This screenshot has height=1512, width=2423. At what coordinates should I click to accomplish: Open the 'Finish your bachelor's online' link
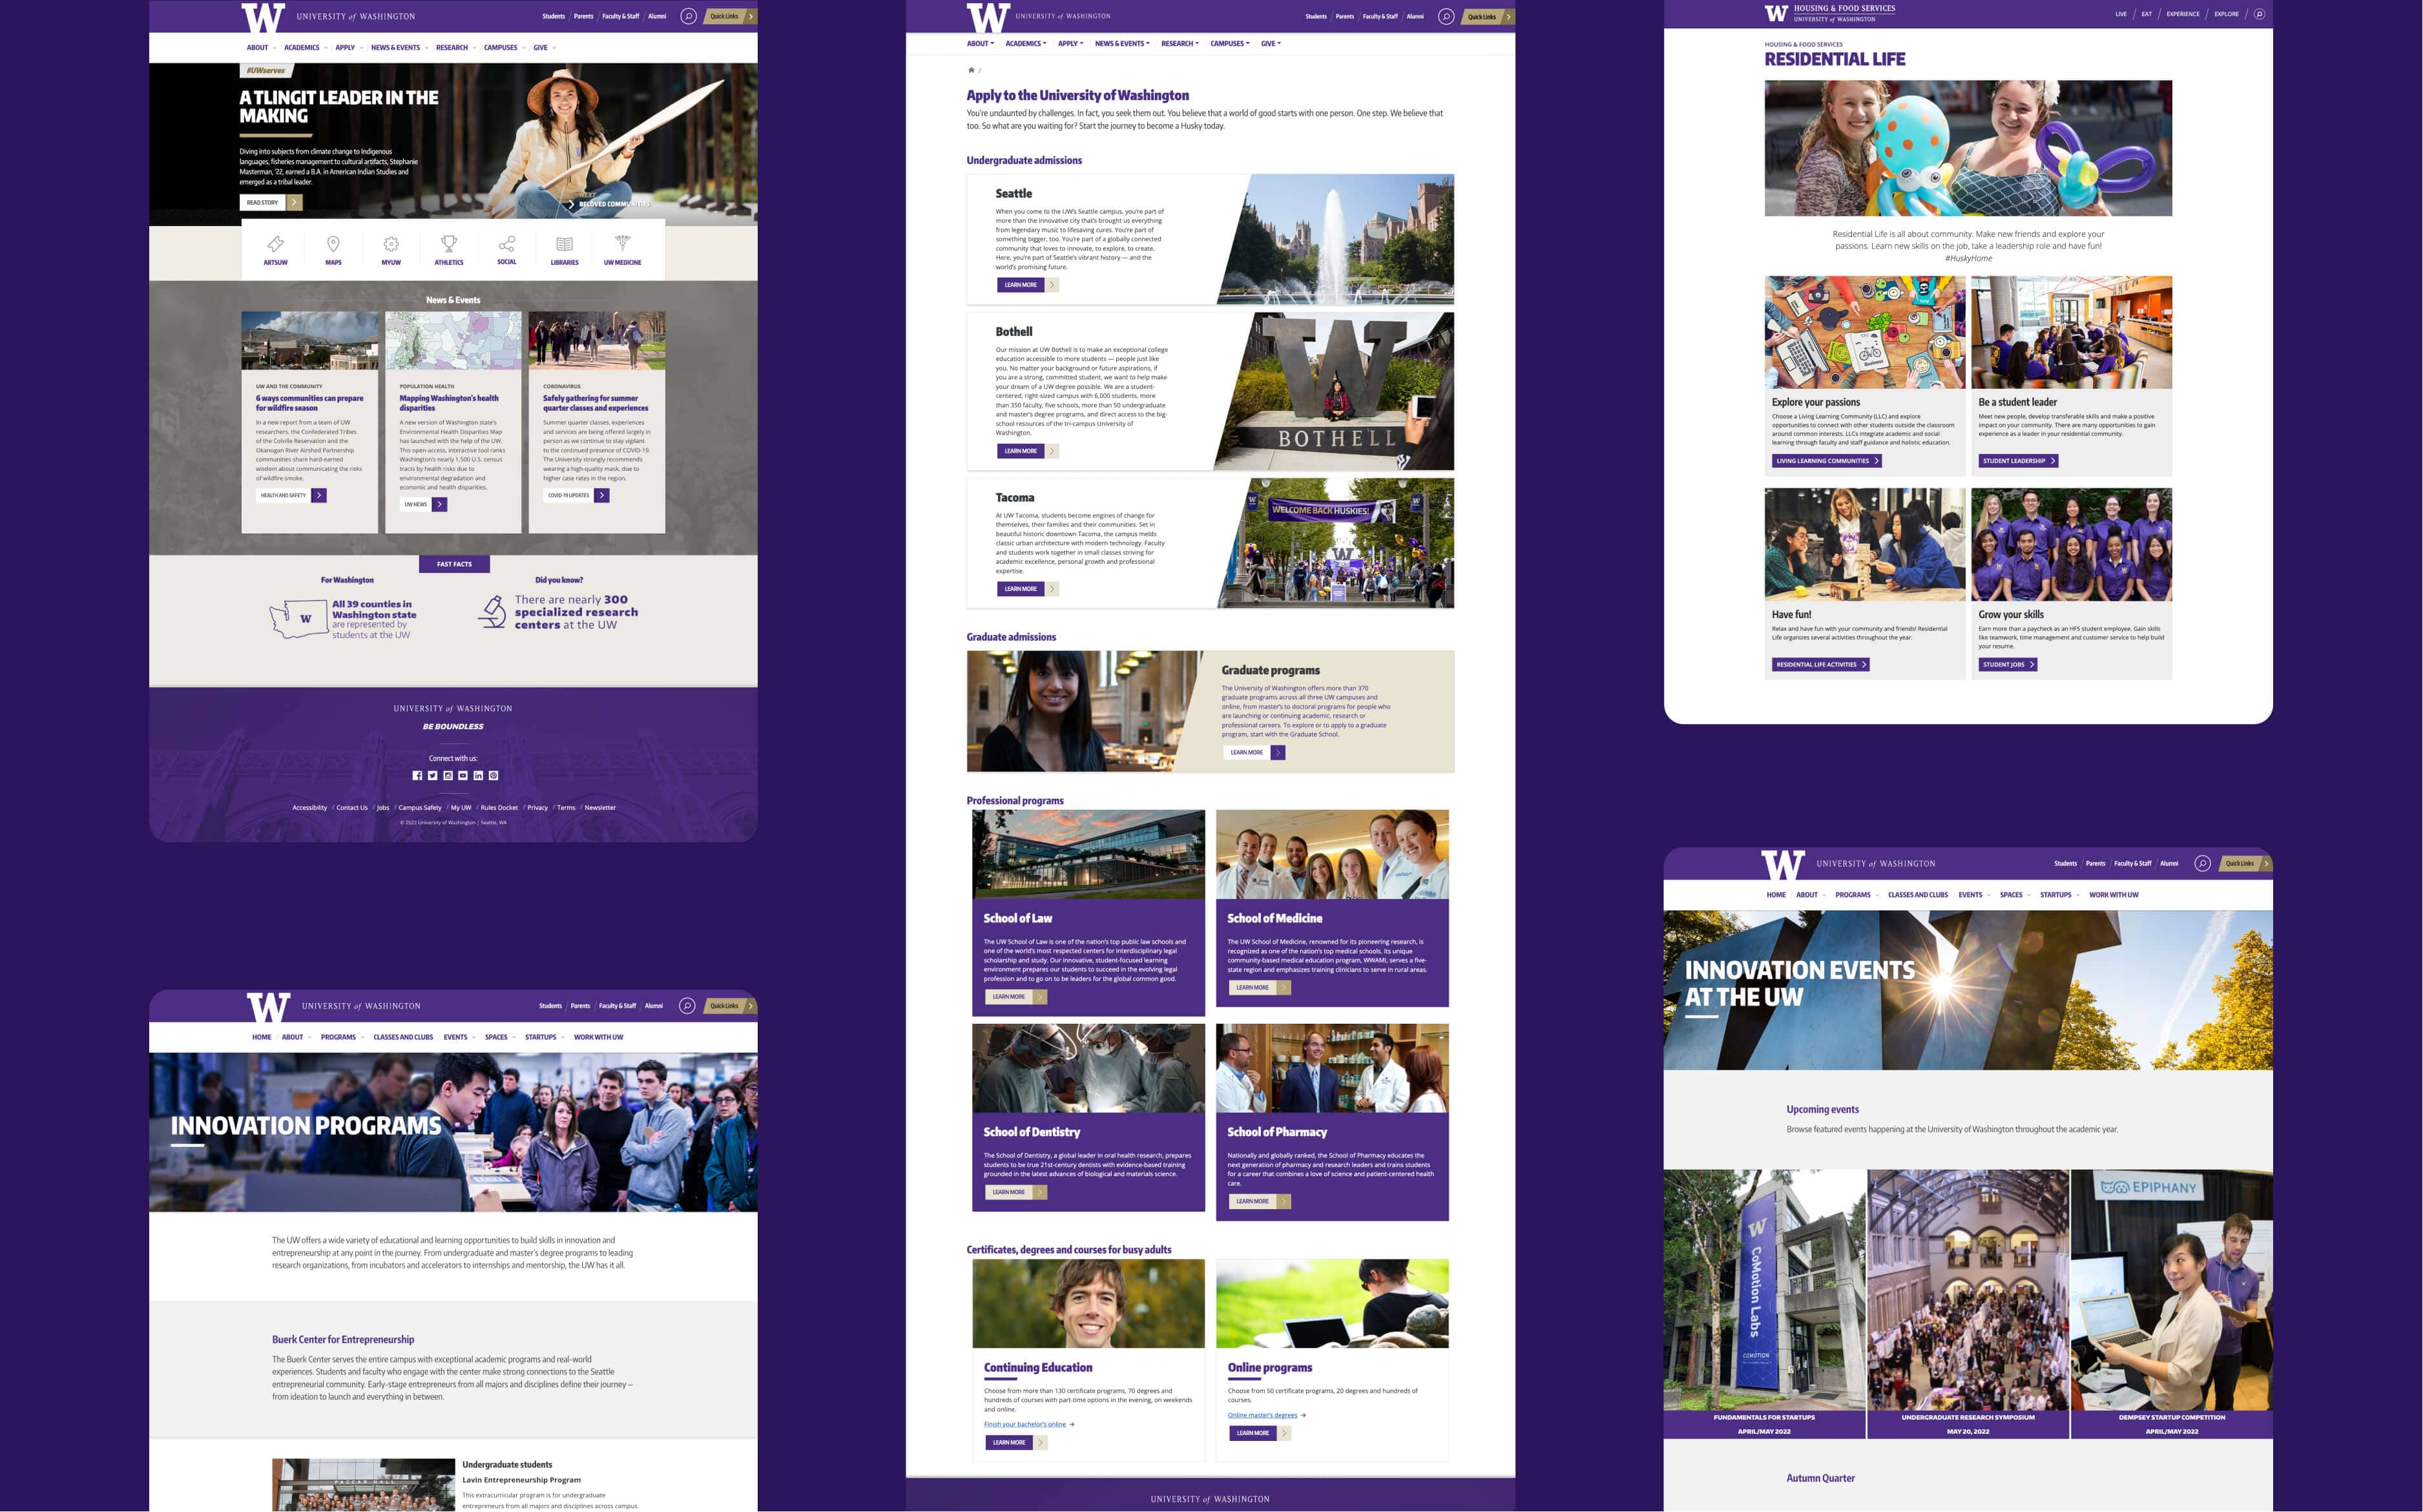point(1024,1424)
